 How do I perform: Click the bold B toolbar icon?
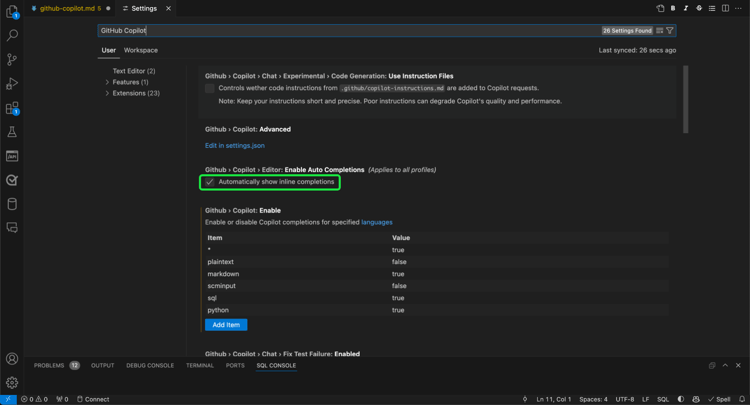click(673, 8)
